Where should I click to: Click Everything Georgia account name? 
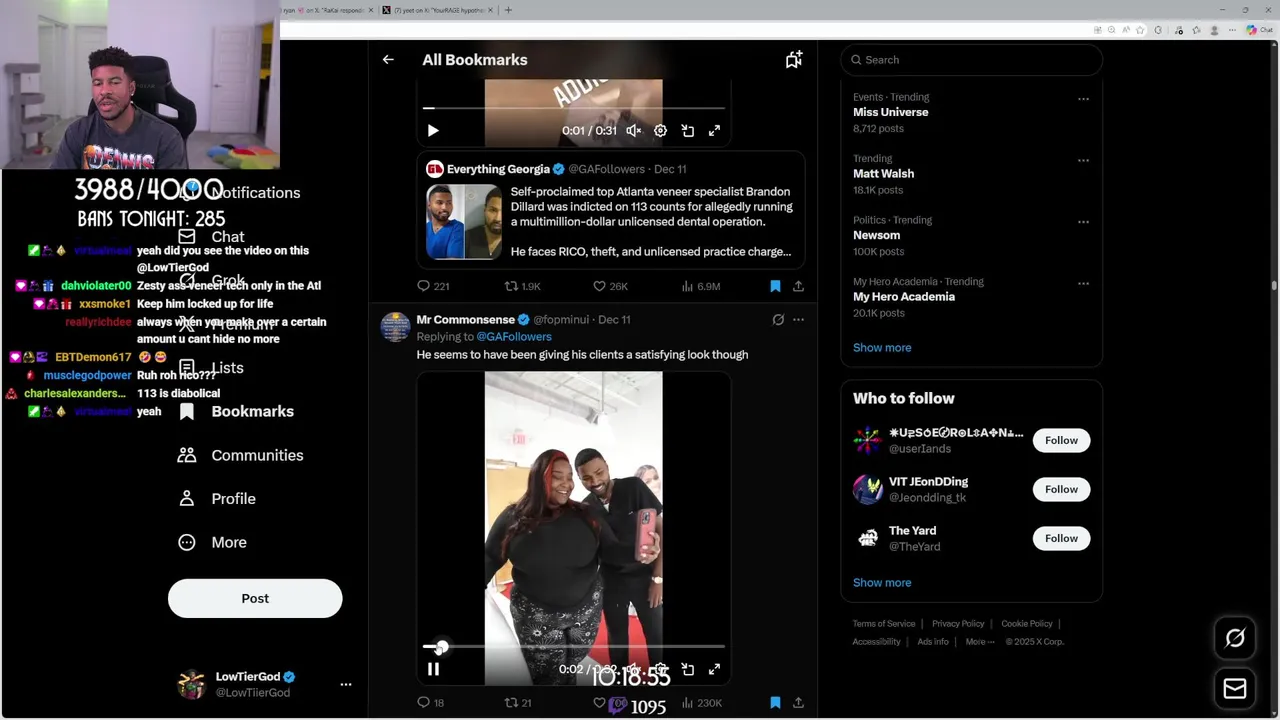coord(498,169)
